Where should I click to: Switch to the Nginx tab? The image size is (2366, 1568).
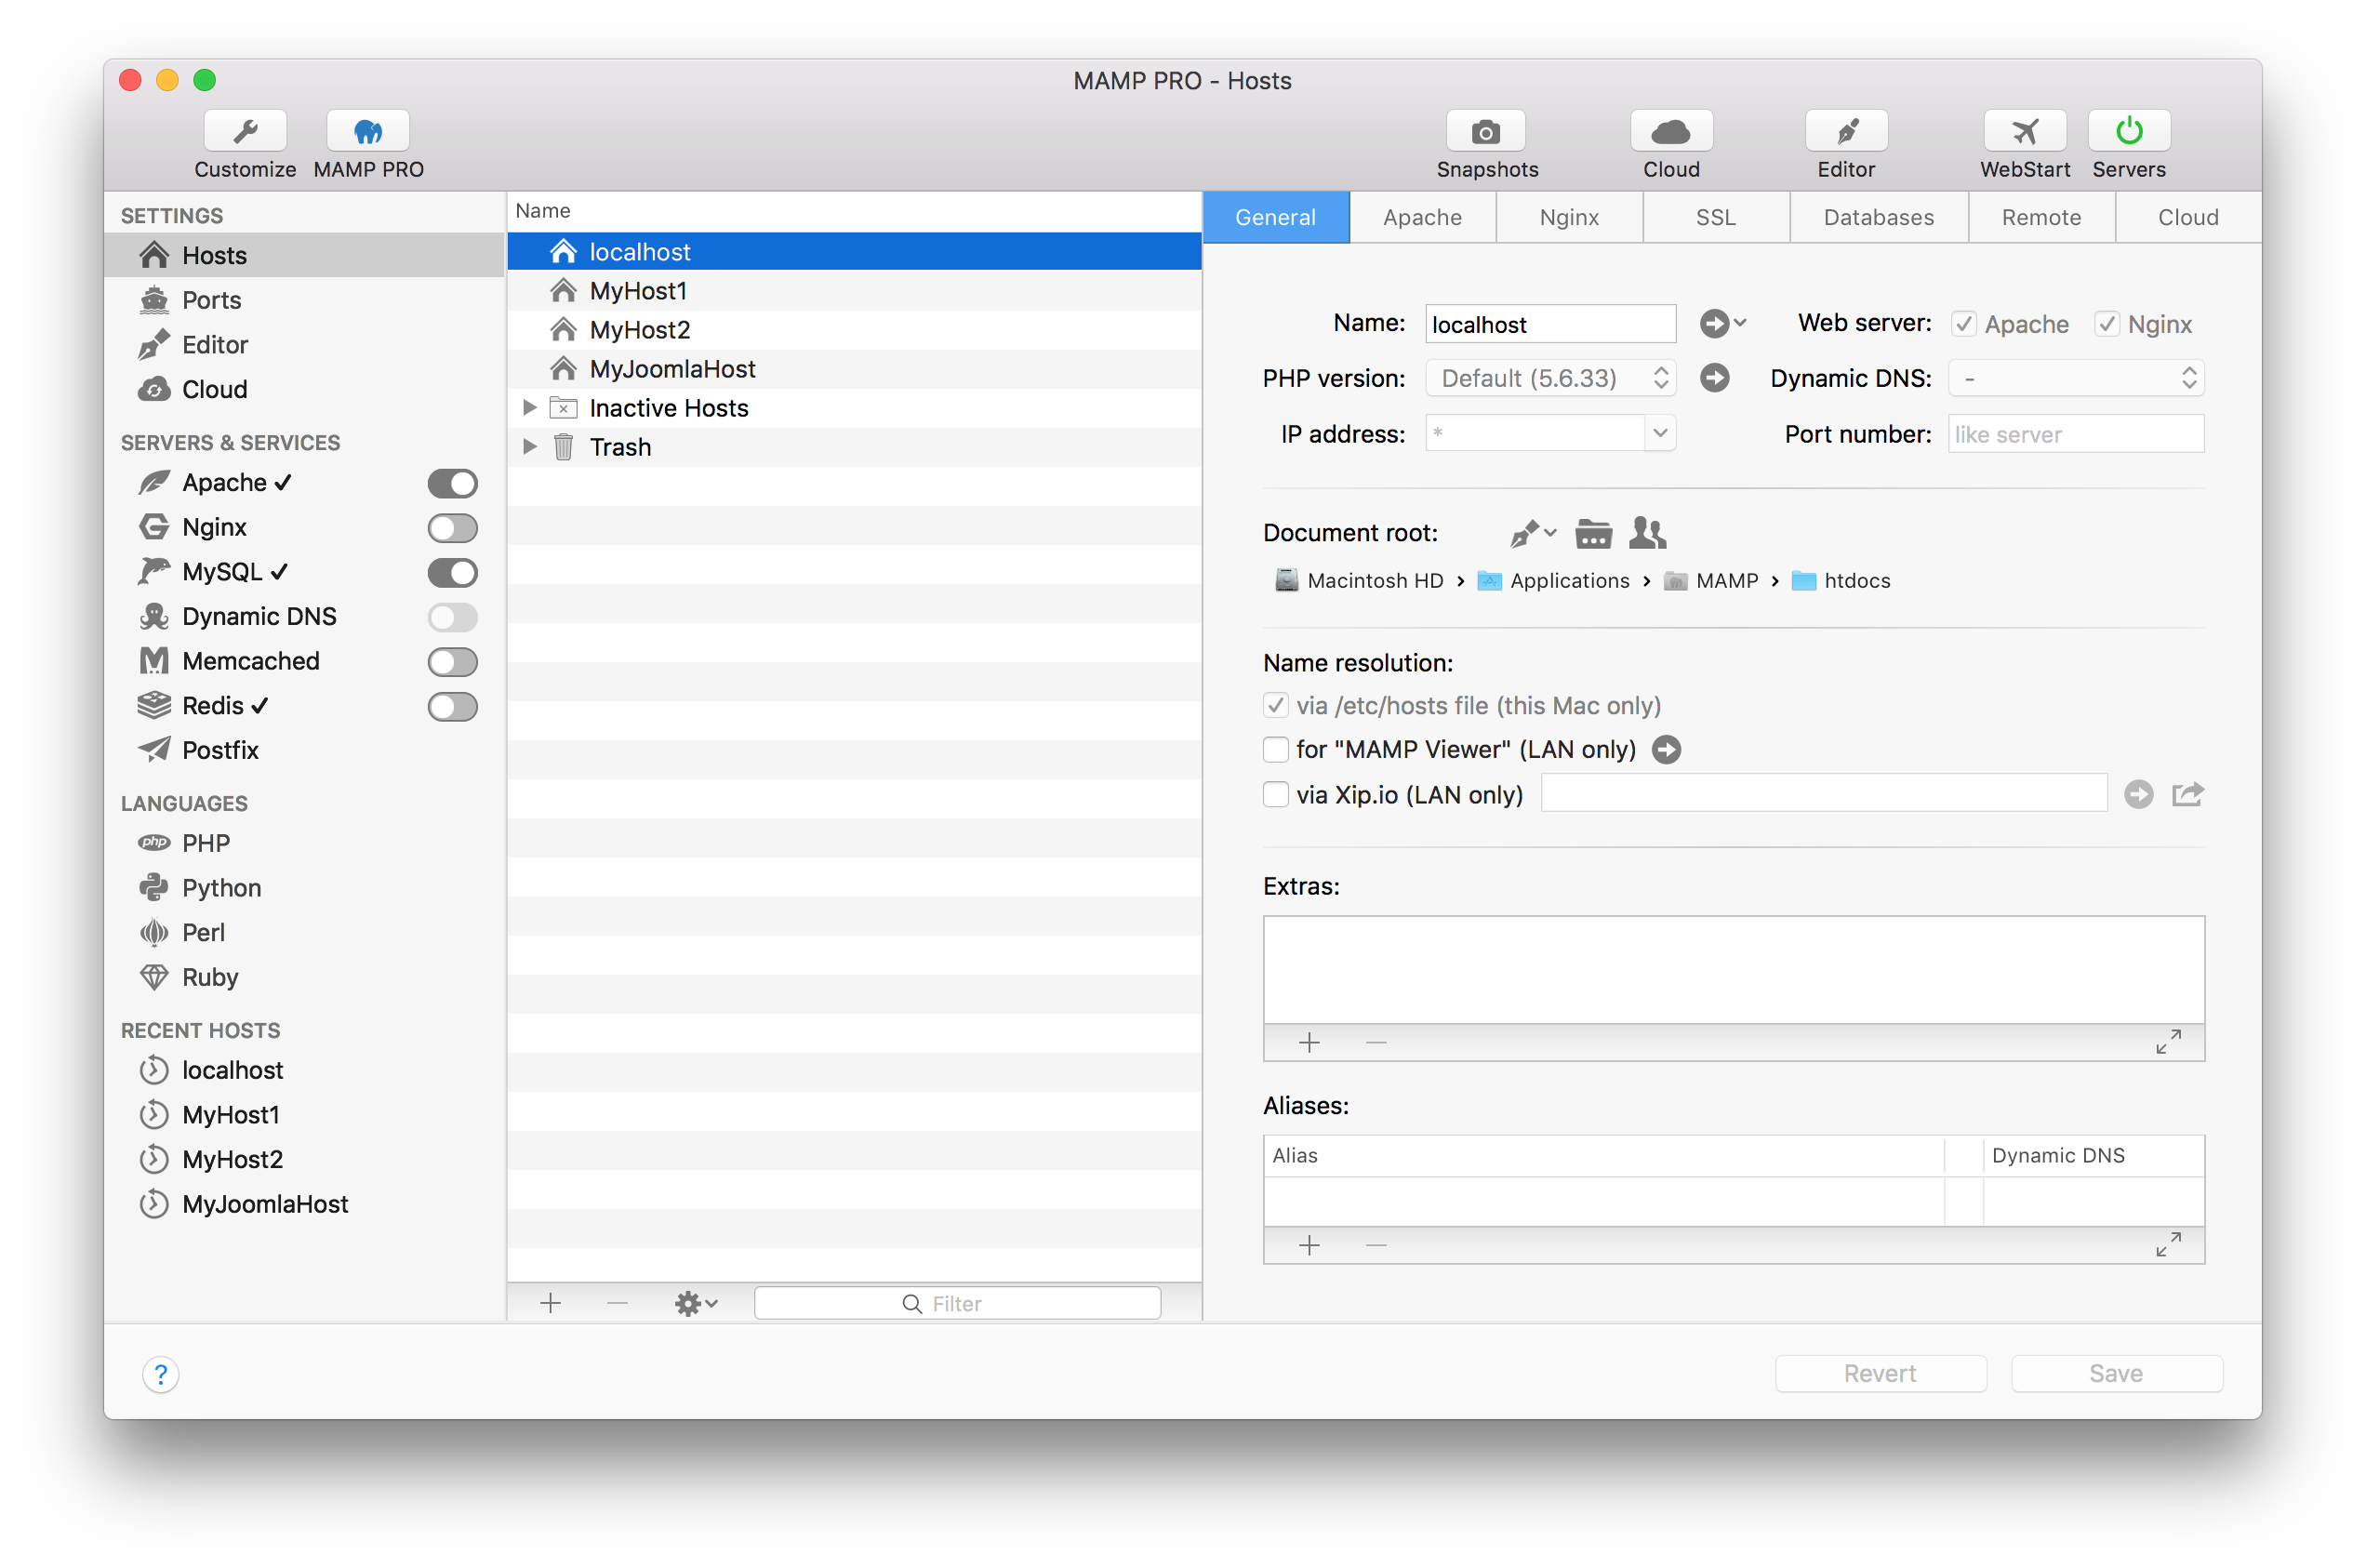(1569, 217)
